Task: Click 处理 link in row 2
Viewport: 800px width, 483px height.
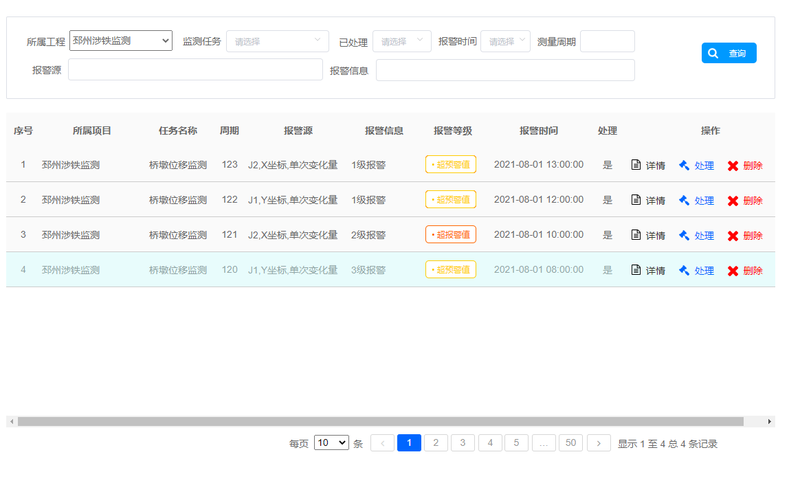Action: 704,200
